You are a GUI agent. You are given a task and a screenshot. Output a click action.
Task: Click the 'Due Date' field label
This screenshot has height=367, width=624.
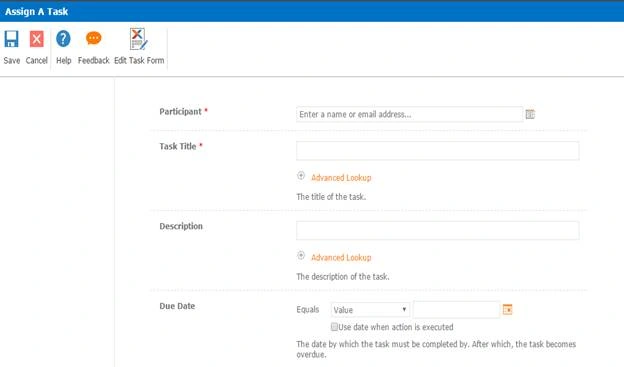[x=177, y=306]
